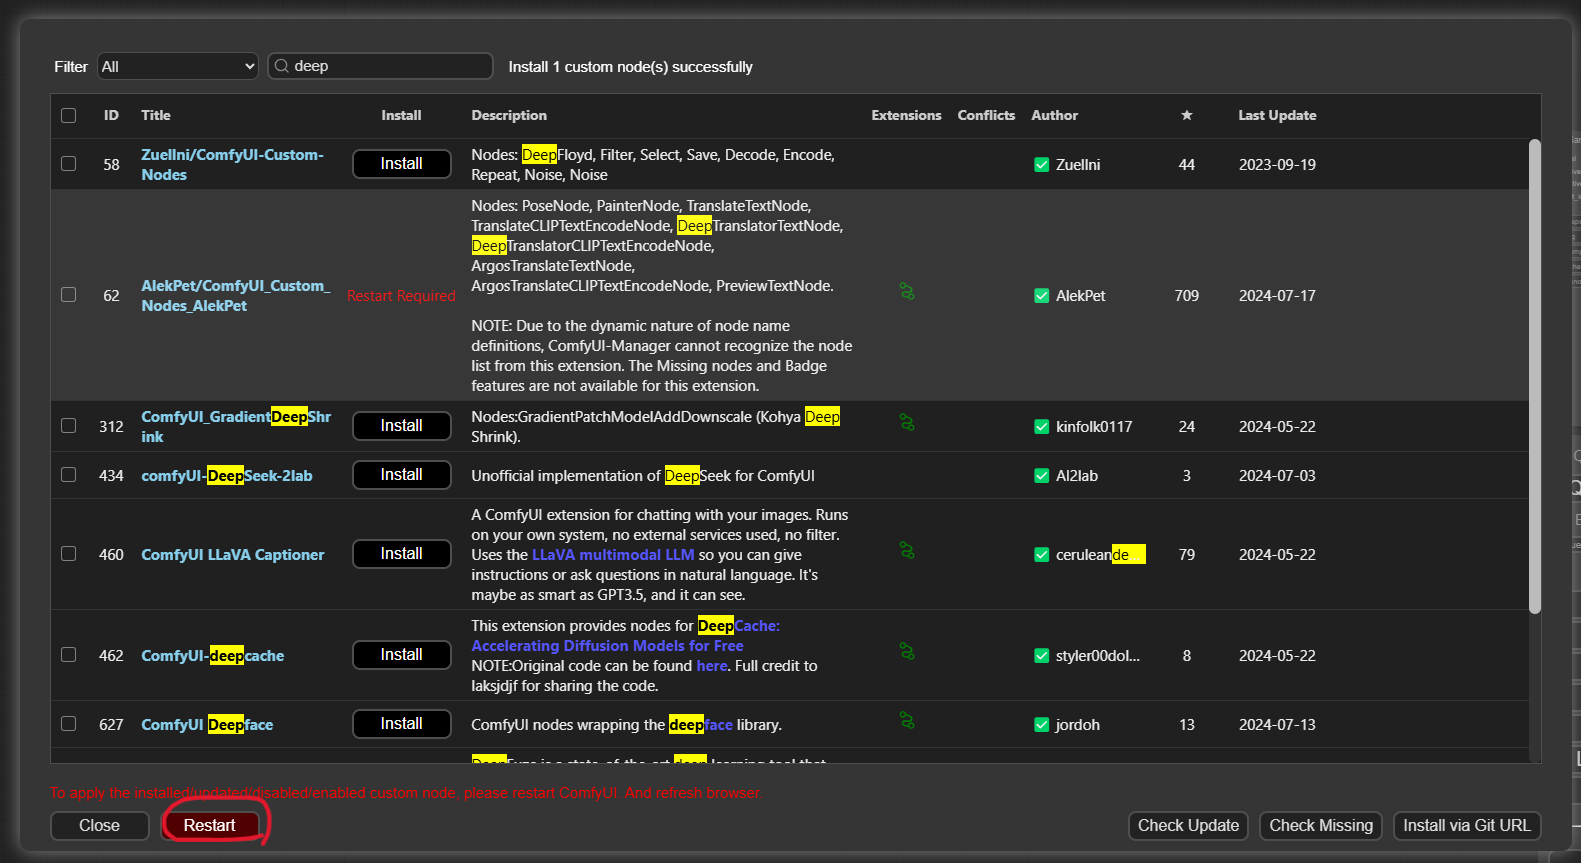This screenshot has height=863, width=1581.
Task: Check the box for row ID 58
Action: tap(69, 163)
